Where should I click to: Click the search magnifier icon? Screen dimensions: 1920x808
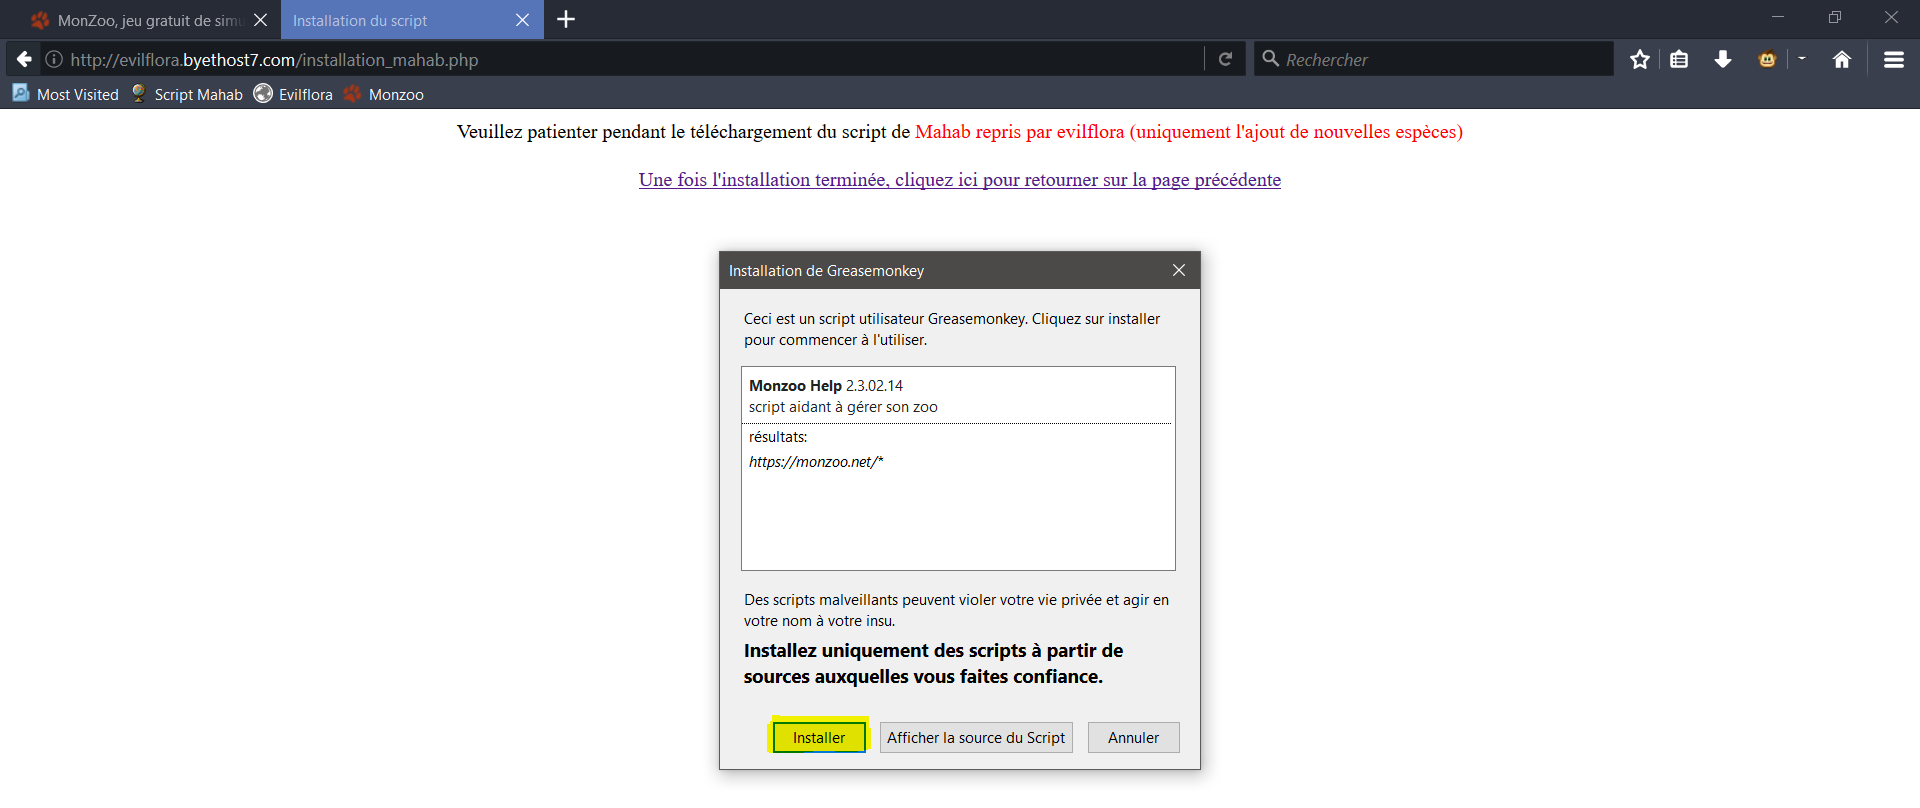pyautogui.click(x=1271, y=59)
